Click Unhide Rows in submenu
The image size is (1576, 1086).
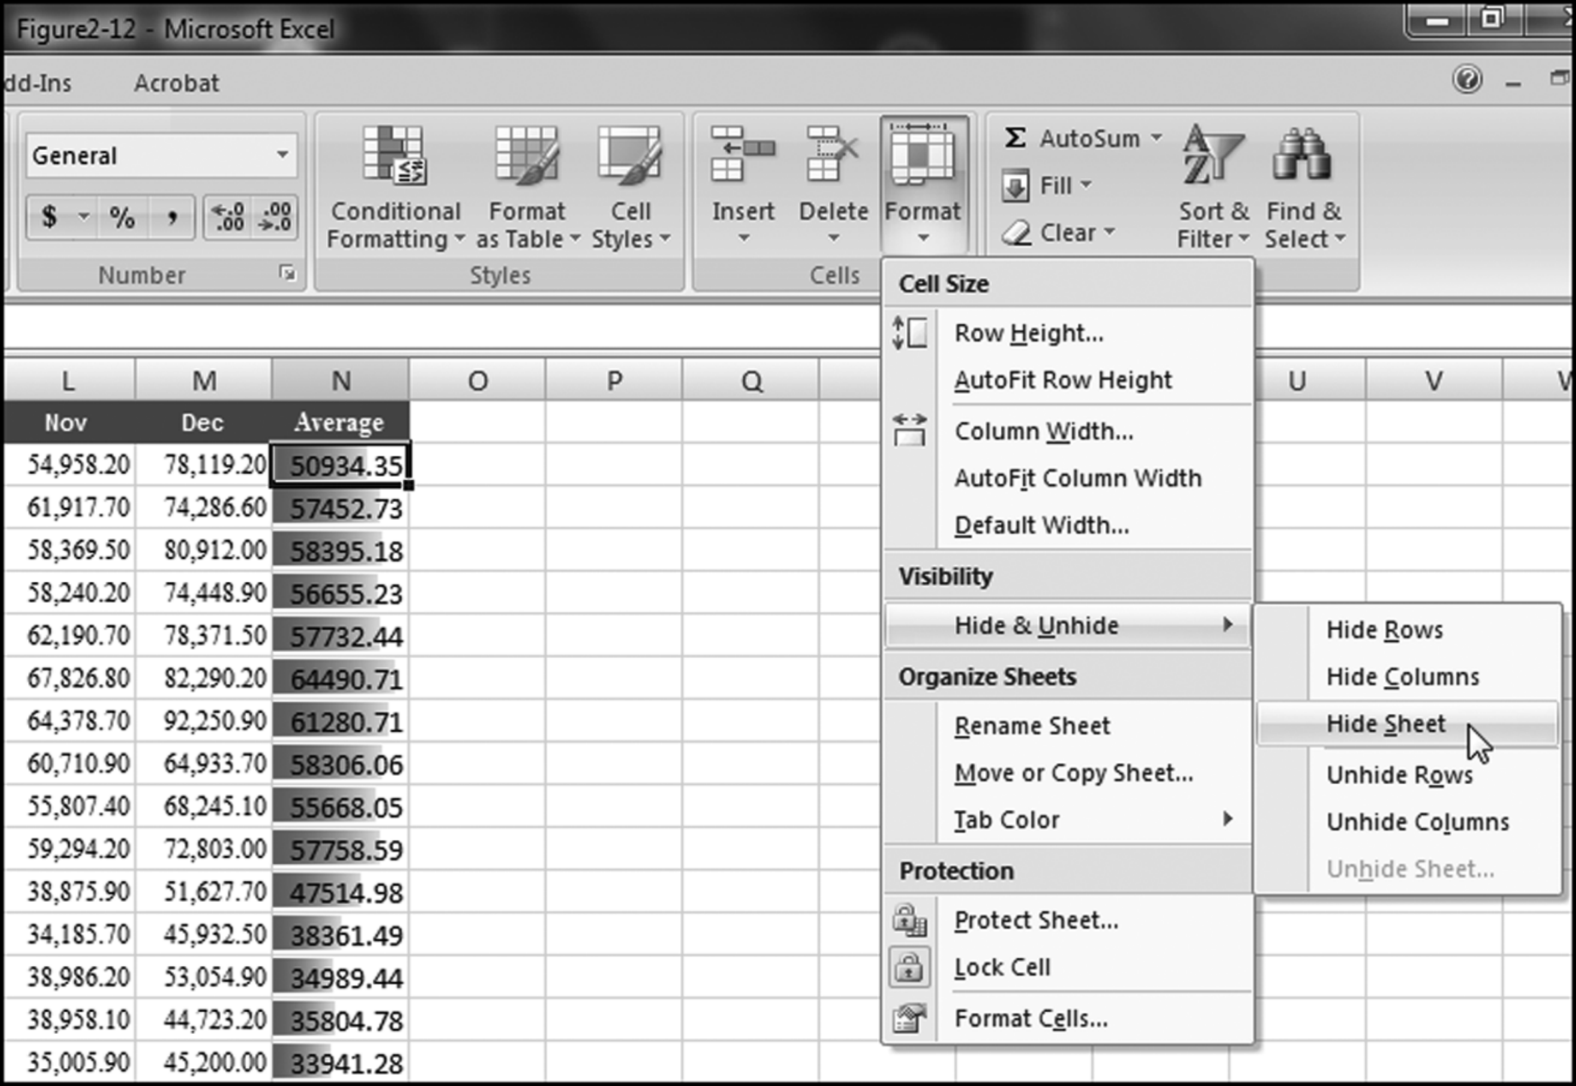(1407, 775)
